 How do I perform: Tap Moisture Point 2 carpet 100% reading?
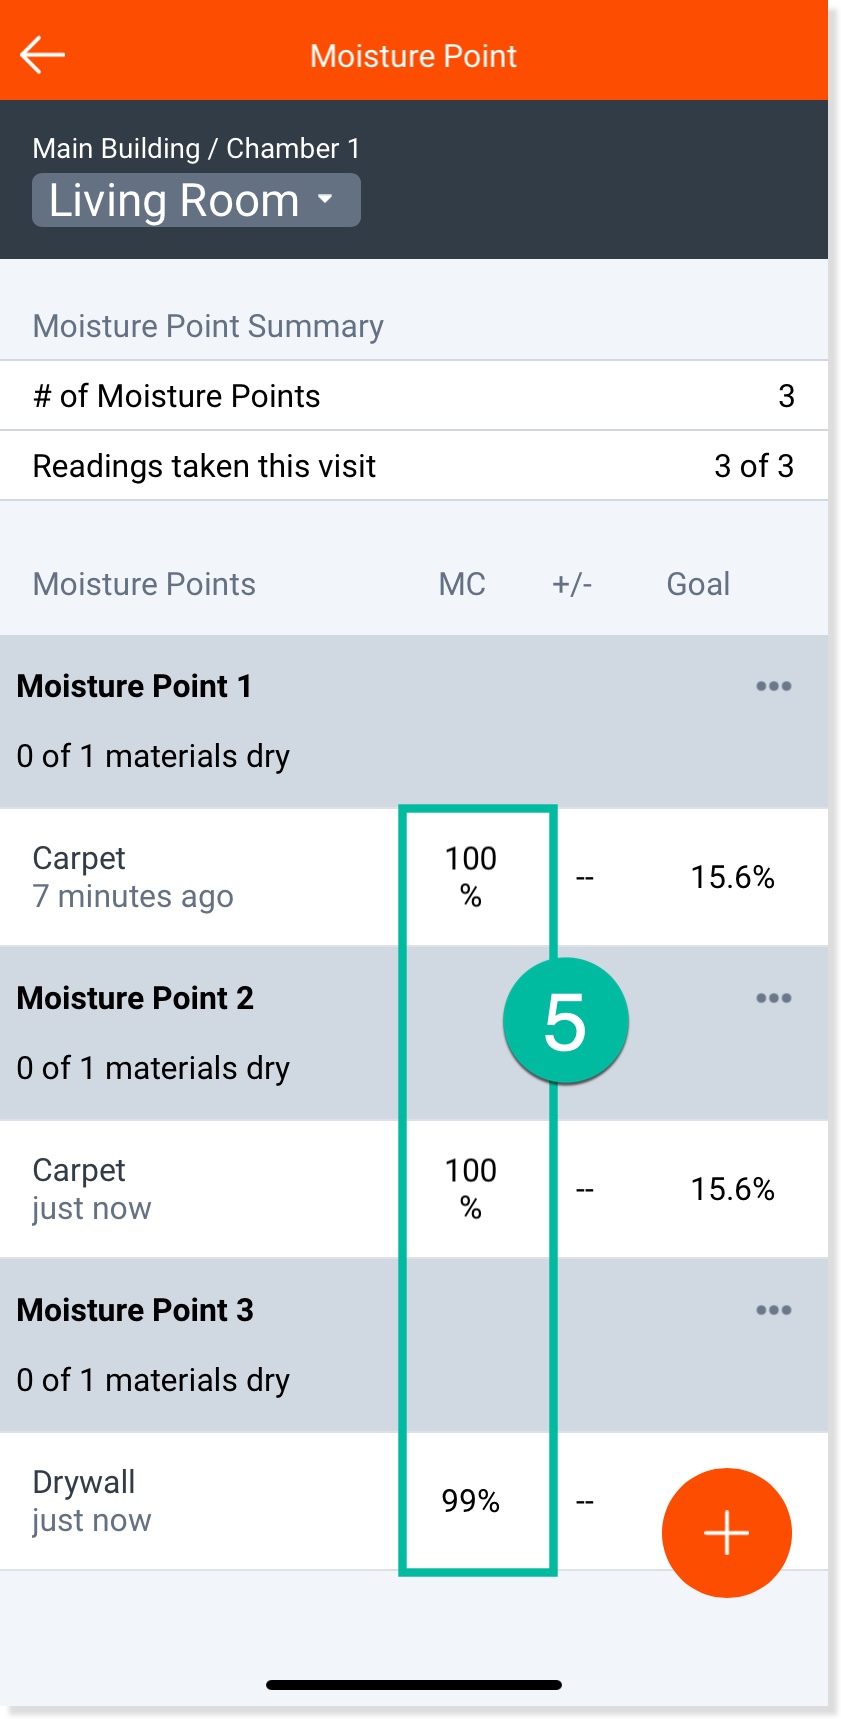coord(470,1188)
